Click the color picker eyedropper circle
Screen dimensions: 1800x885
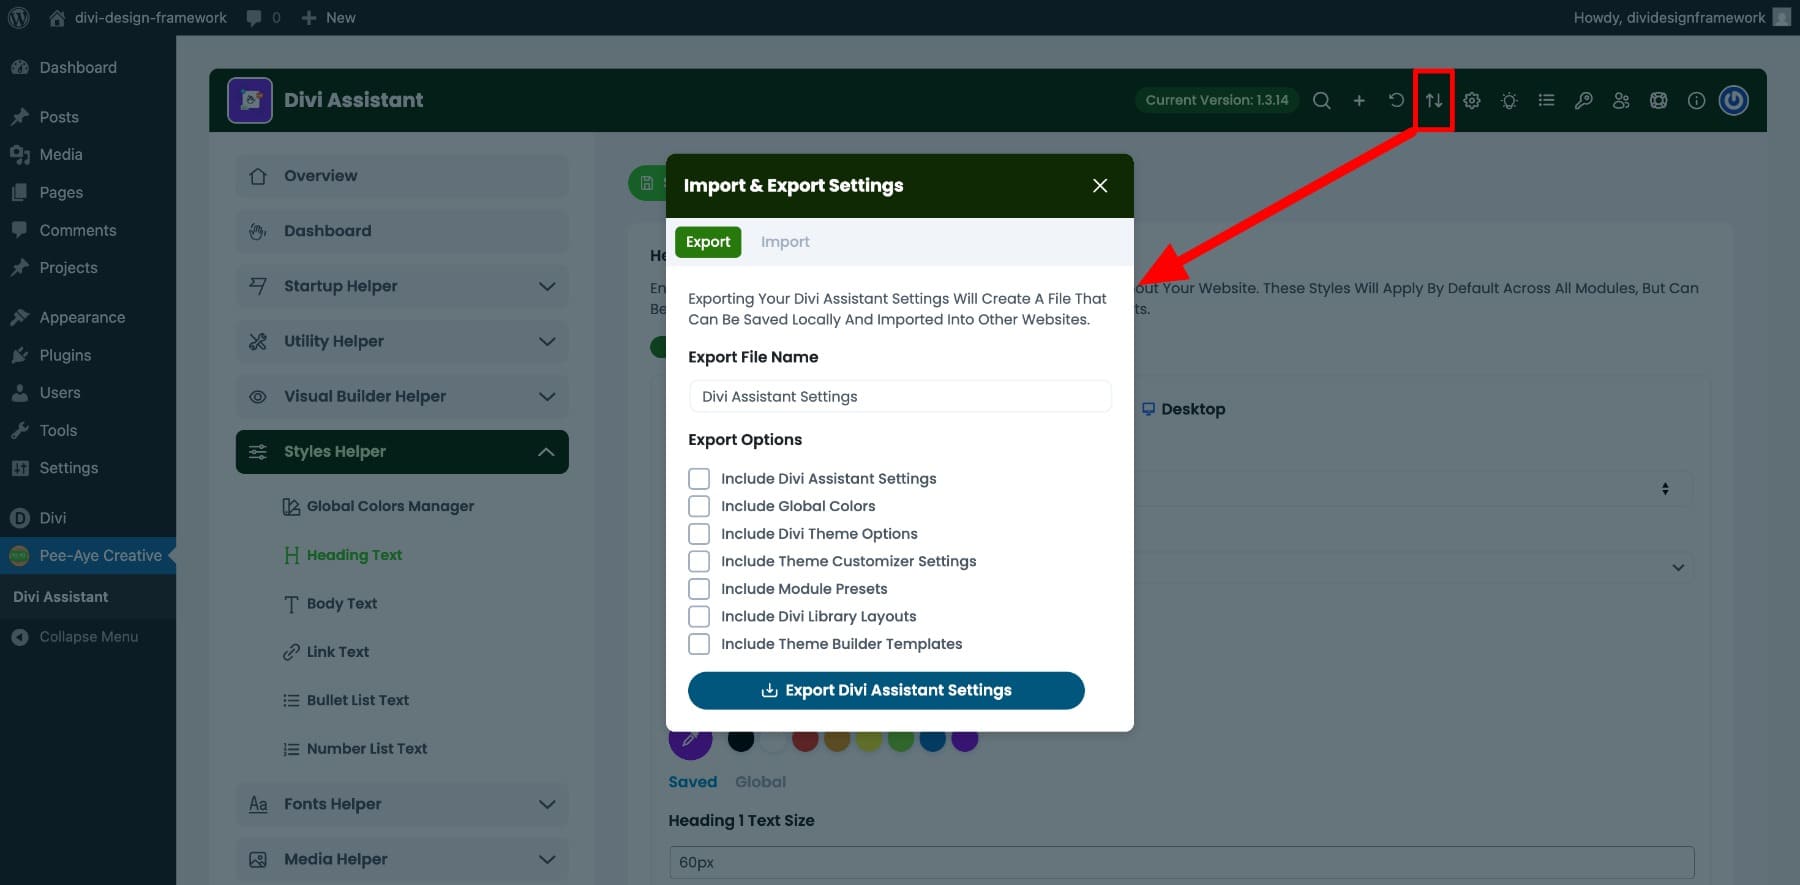690,742
